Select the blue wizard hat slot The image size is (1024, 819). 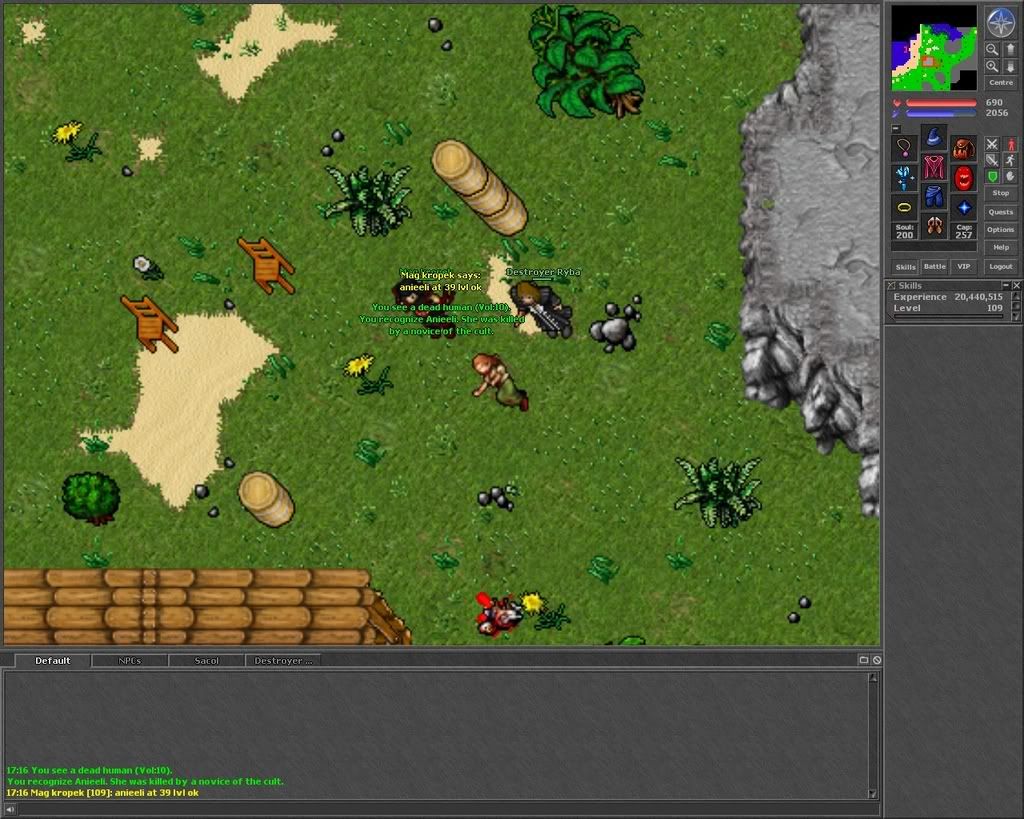[x=934, y=137]
